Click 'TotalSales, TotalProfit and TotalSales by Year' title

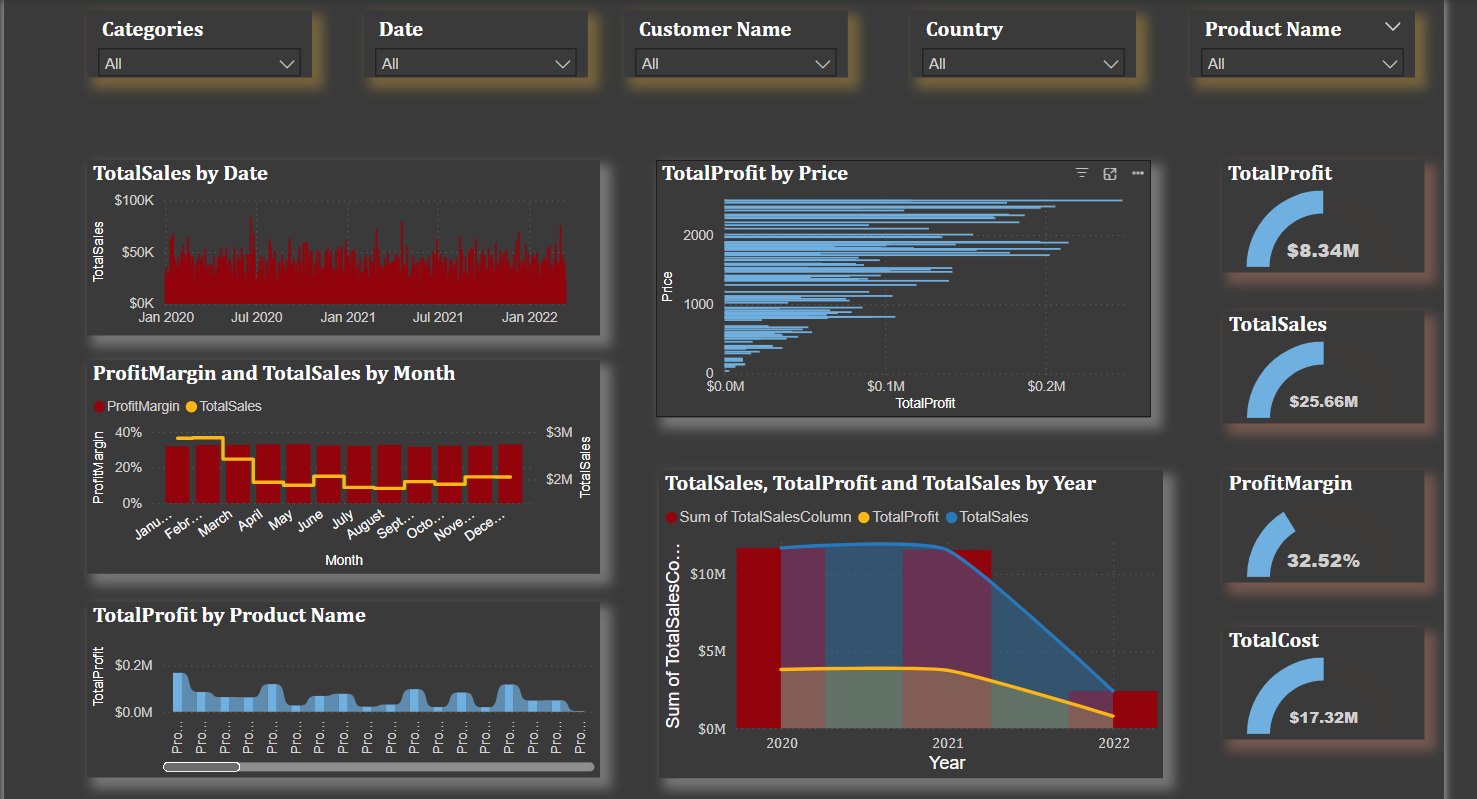(x=881, y=483)
